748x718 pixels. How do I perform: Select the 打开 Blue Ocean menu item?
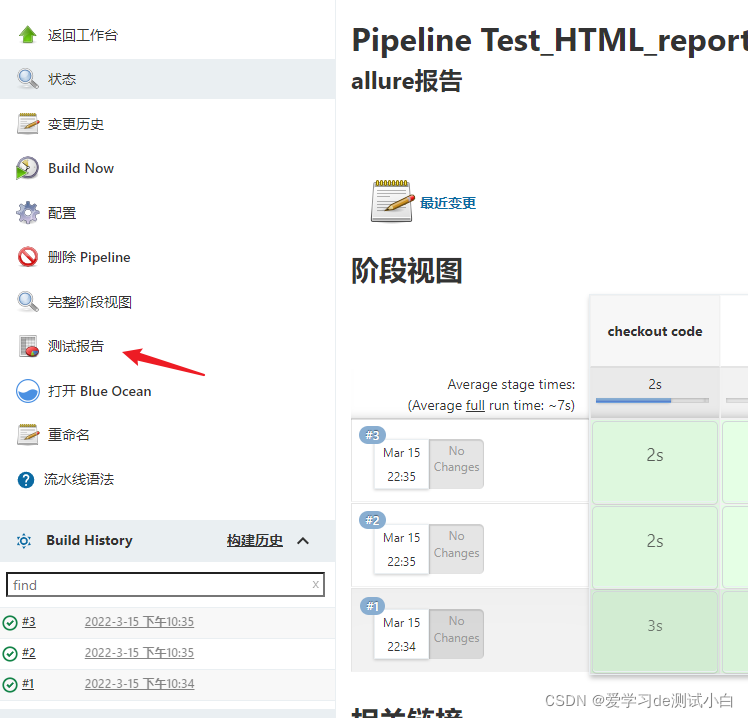click(99, 391)
